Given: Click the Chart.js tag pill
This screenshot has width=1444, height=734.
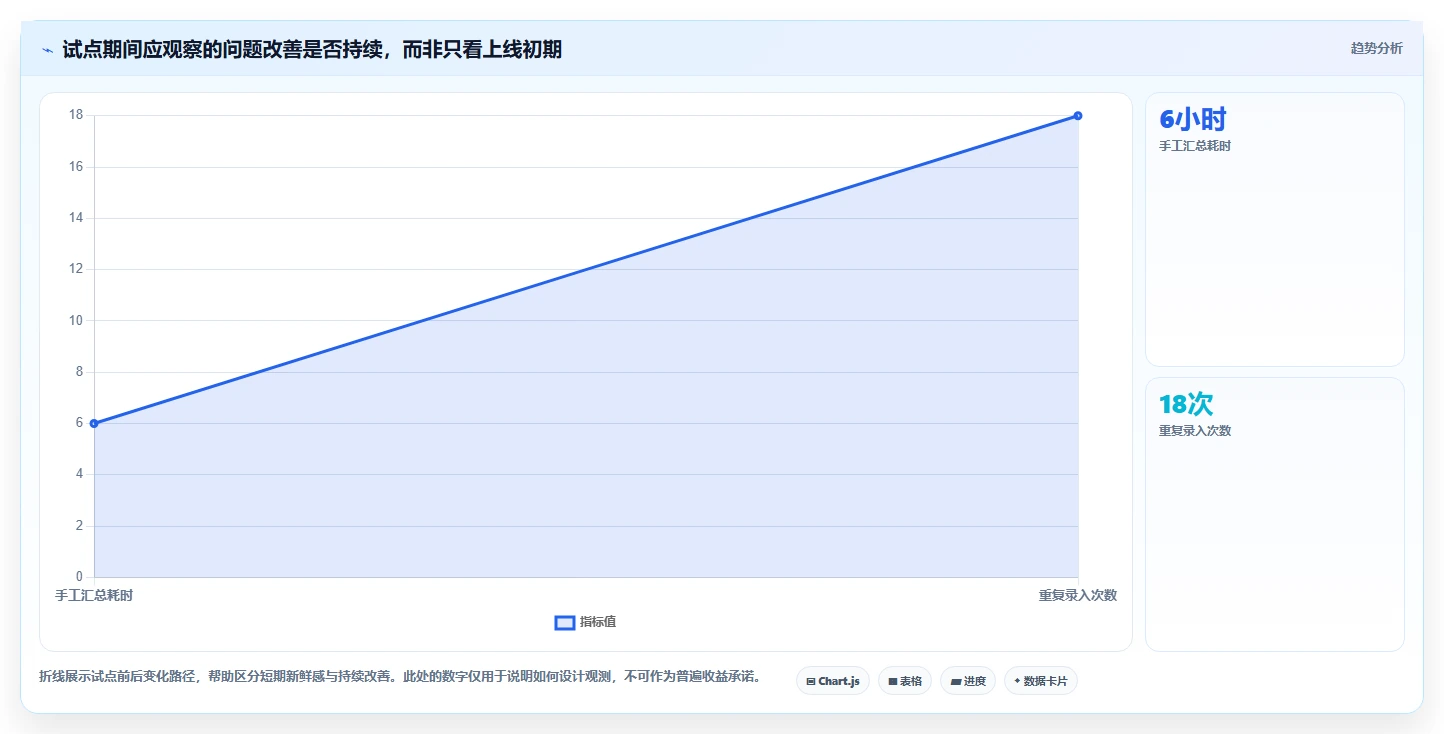Looking at the screenshot, I should coord(833,681).
